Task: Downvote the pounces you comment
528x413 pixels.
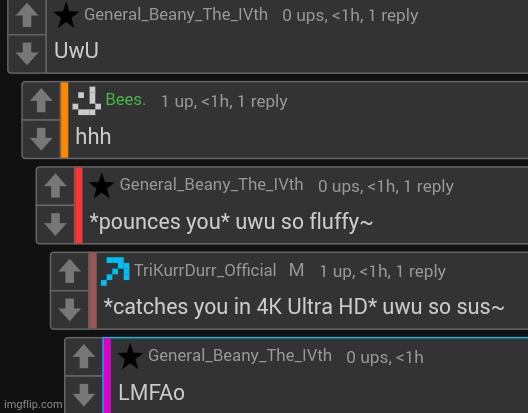Action: (56, 224)
